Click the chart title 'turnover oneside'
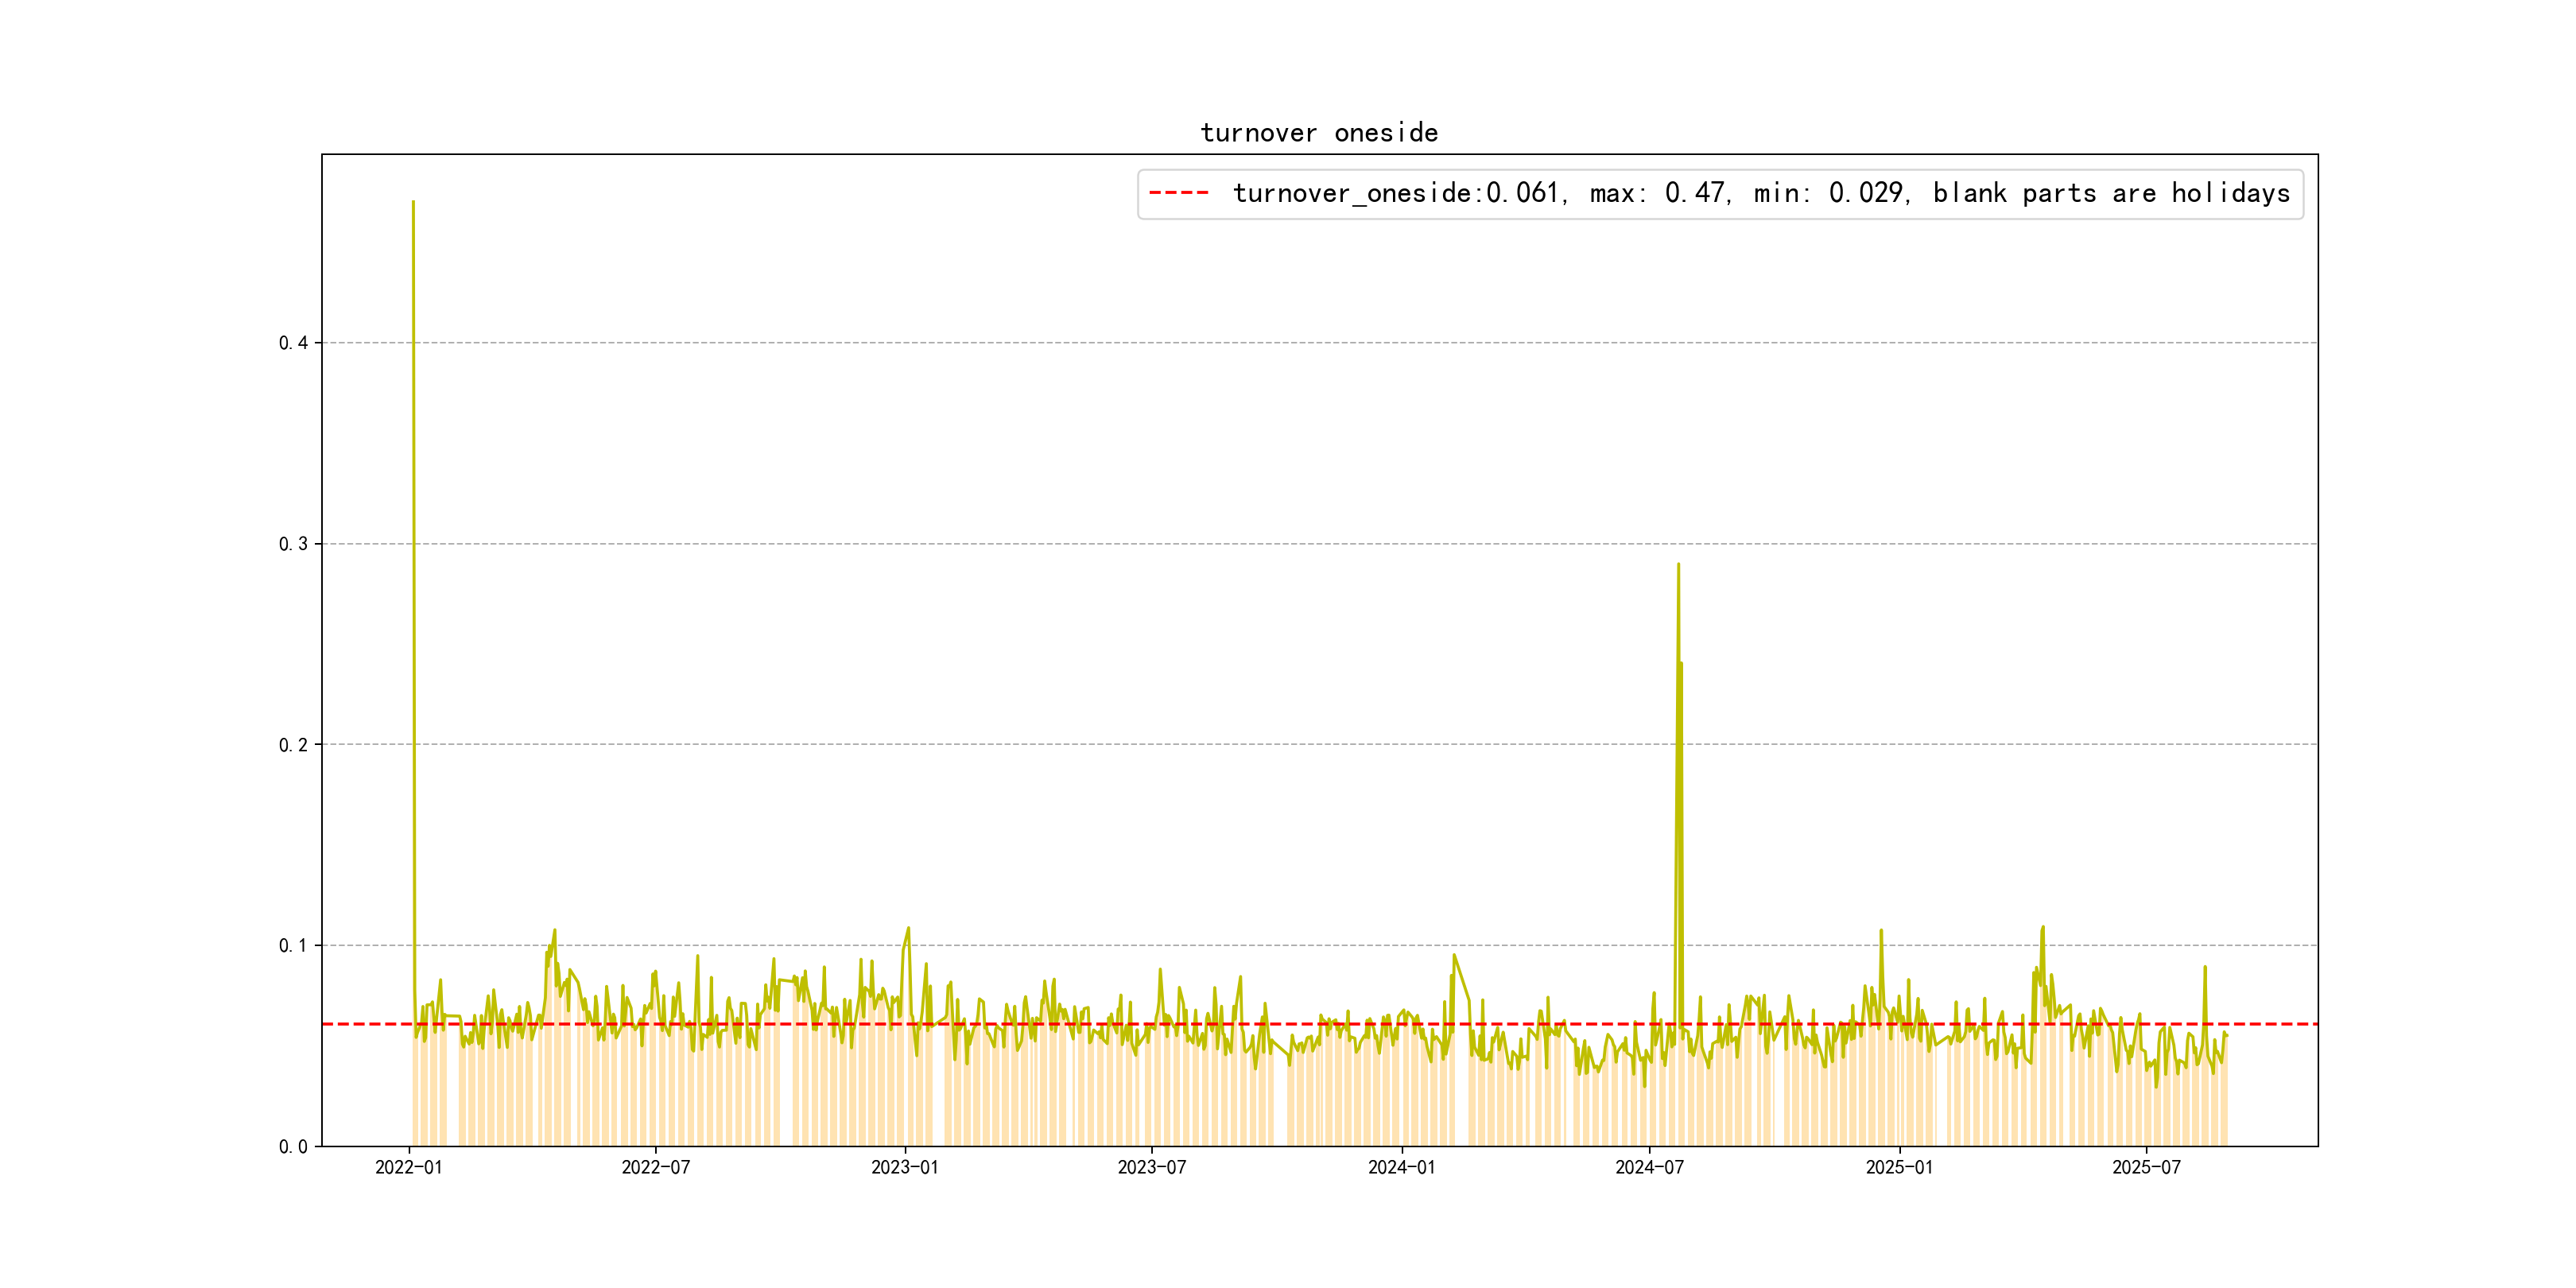Screen dimensions: 2576x1288 pyautogui.click(x=1318, y=133)
